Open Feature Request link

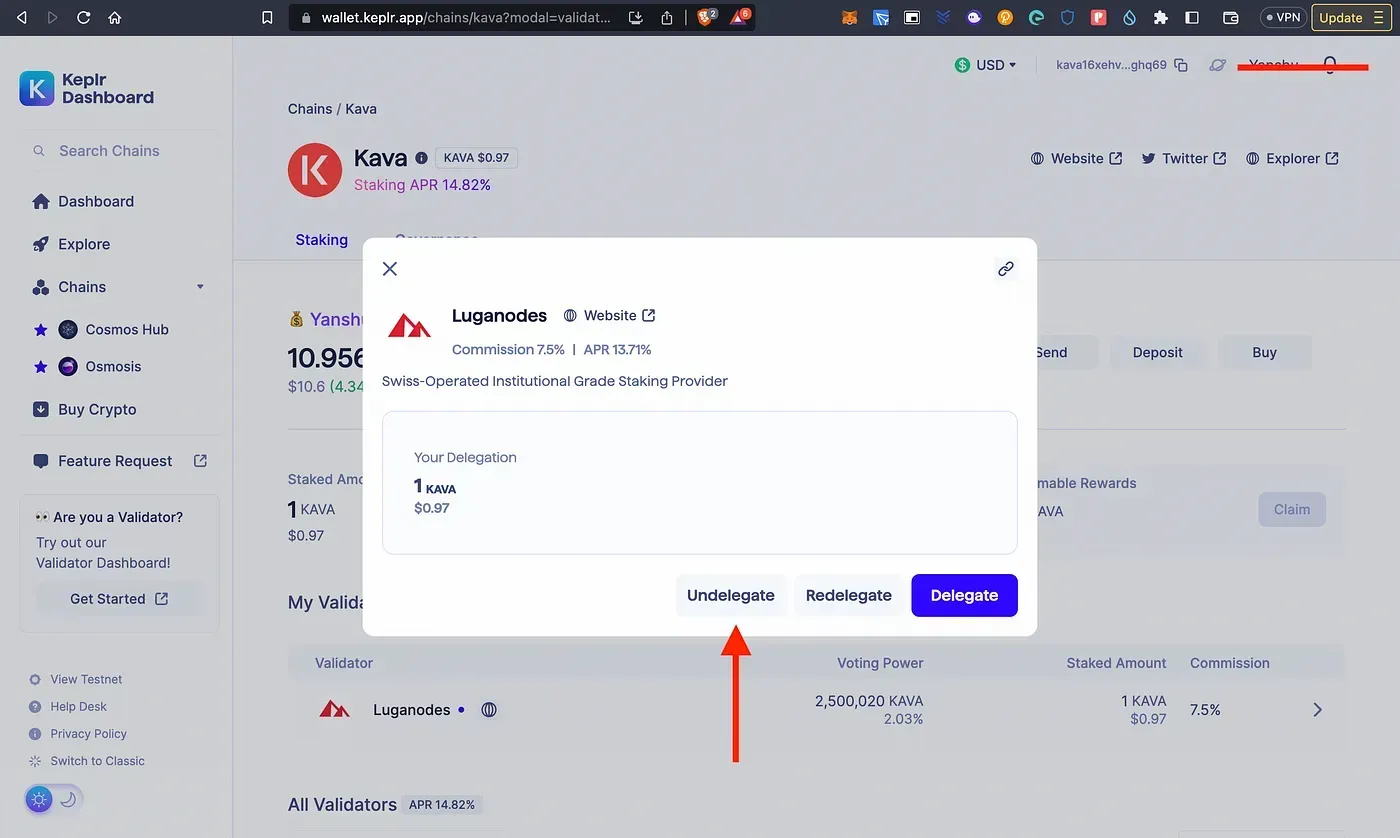coord(119,461)
